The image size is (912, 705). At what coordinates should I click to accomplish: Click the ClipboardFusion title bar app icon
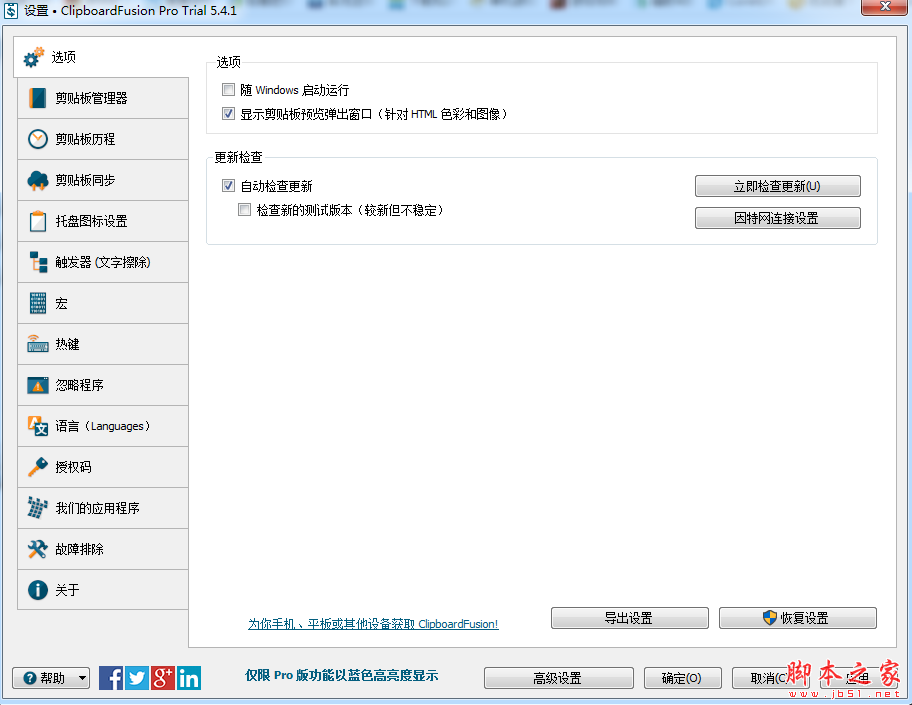(x=10, y=10)
